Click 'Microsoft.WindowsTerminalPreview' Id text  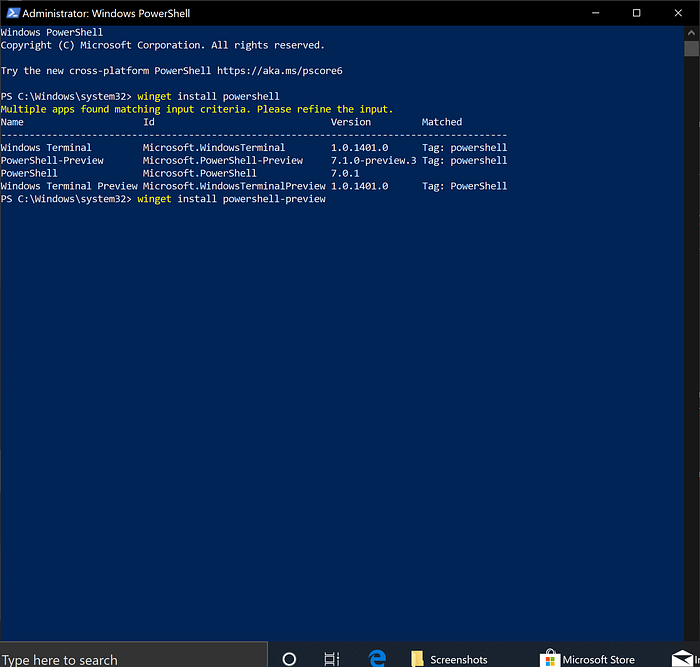pyautogui.click(x=234, y=186)
